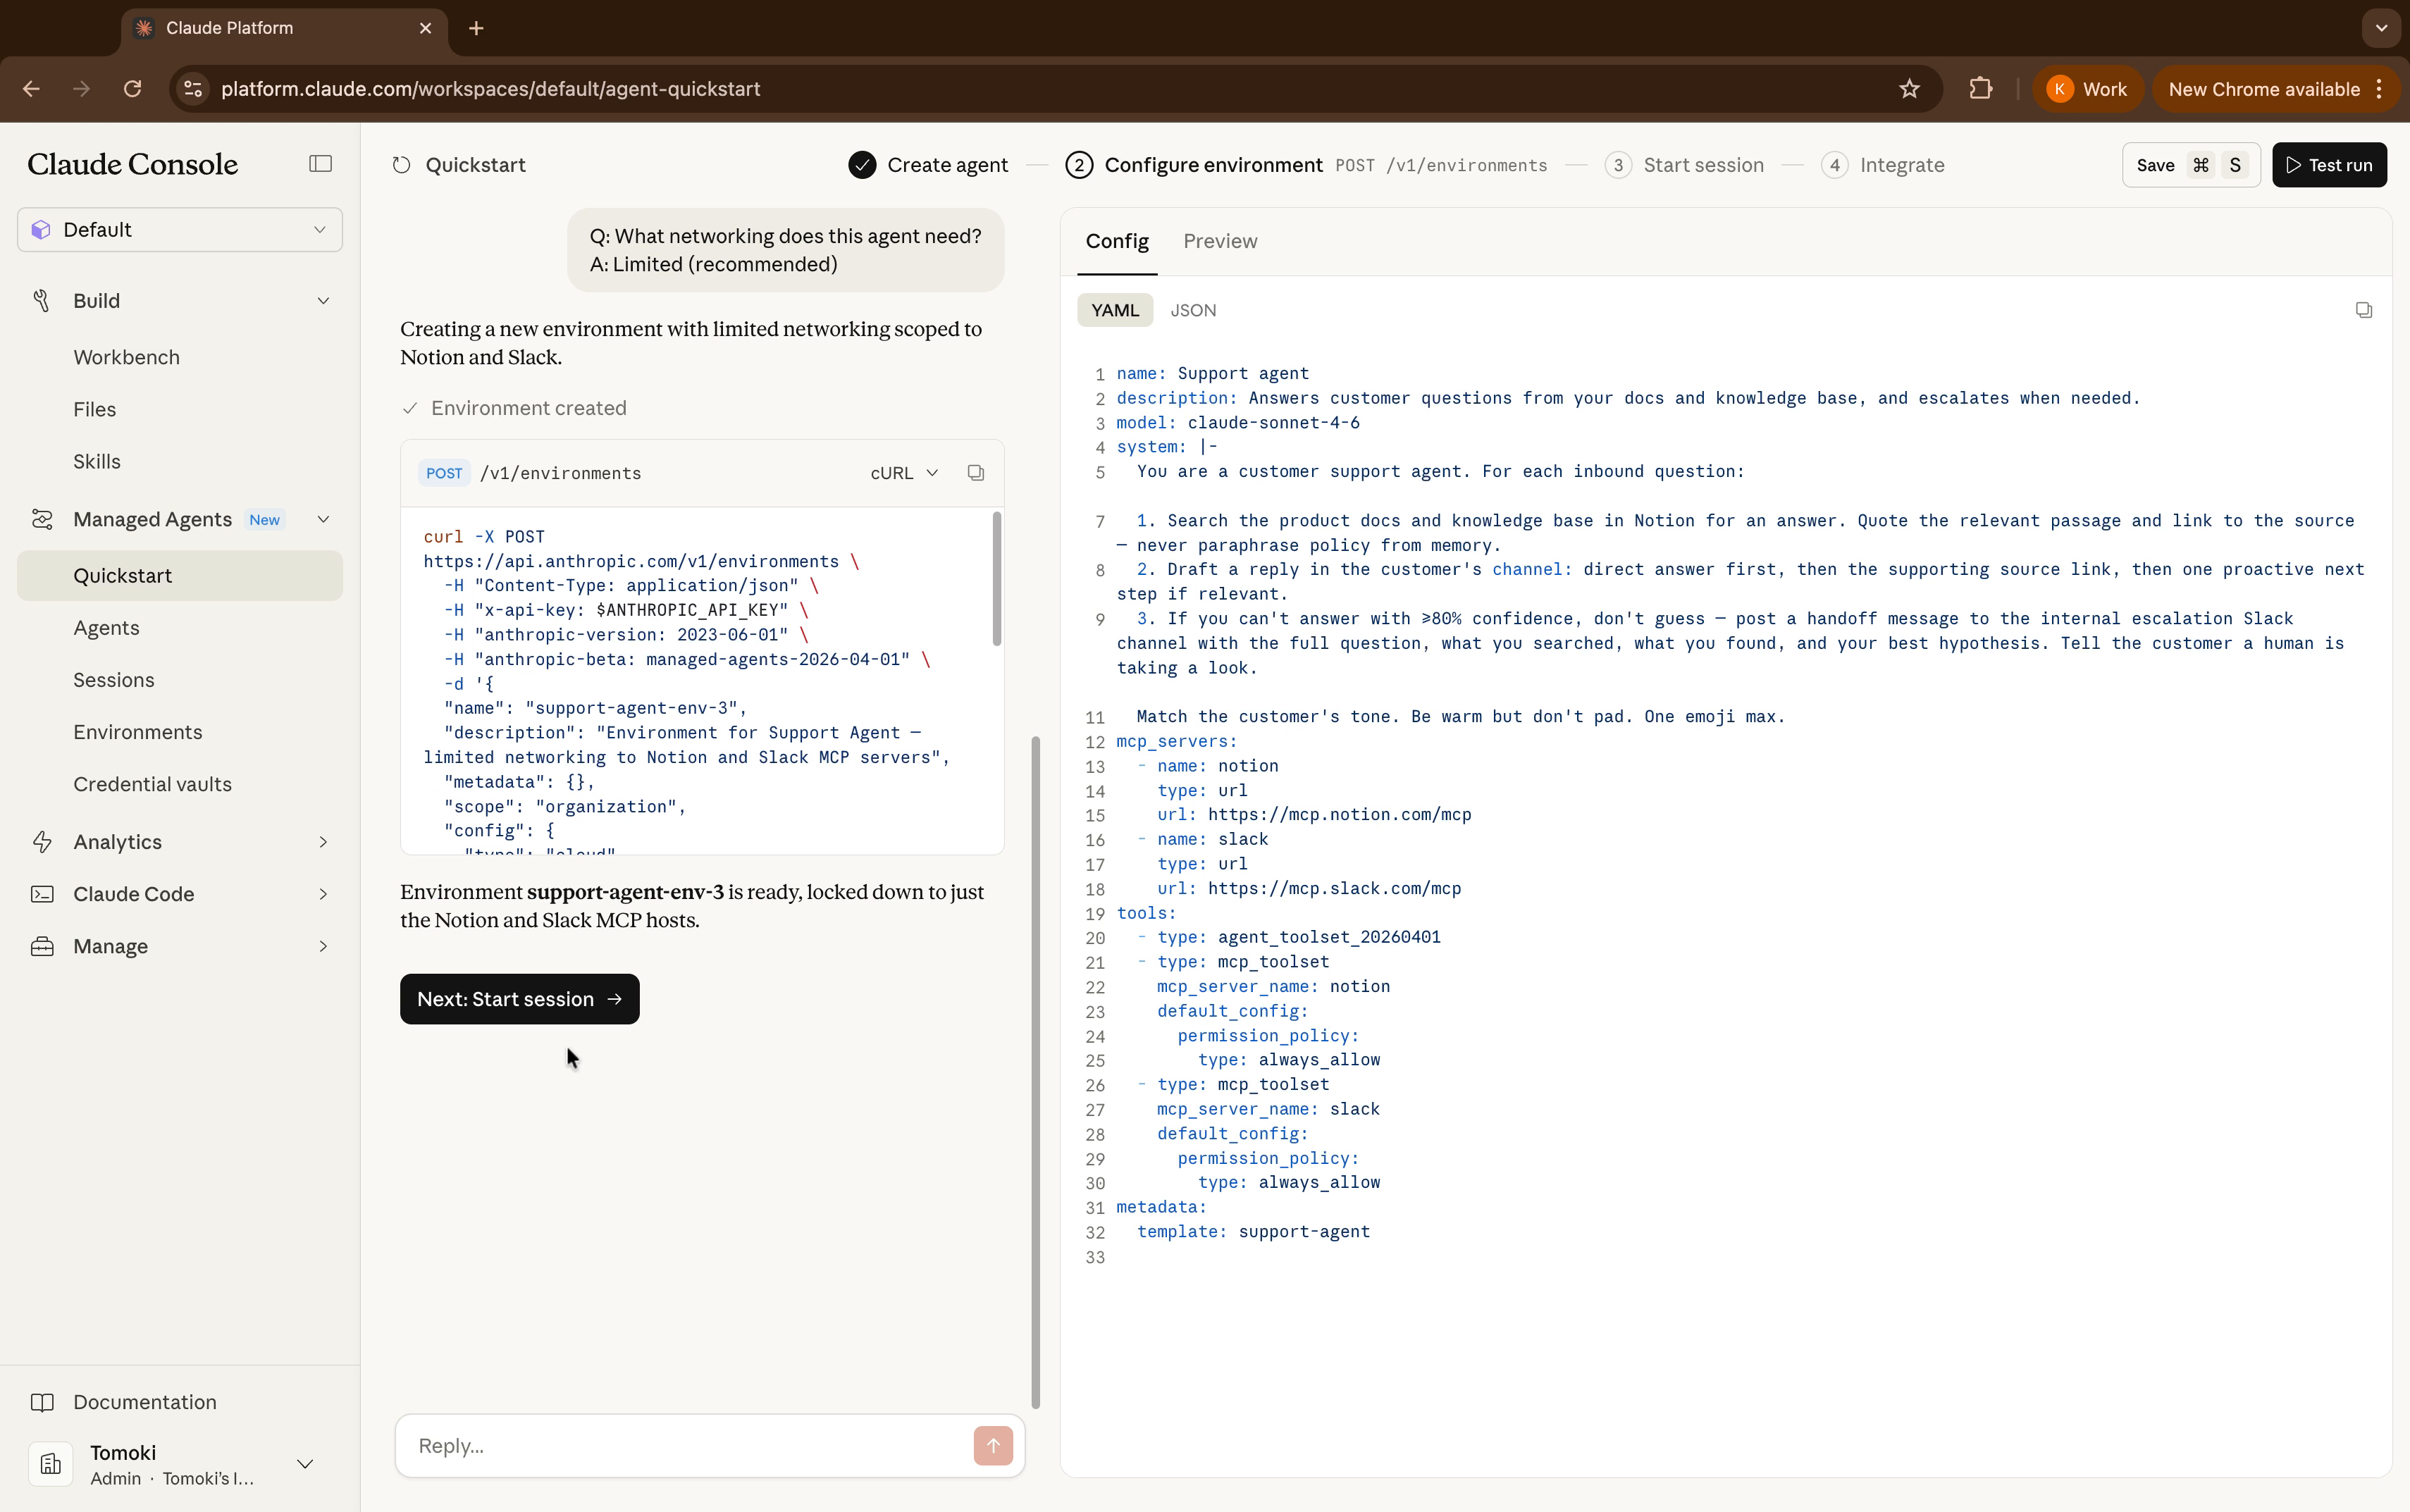The width and height of the screenshot is (2410, 1512).
Task: Open Files in the sidebar
Action: pyautogui.click(x=180, y=409)
